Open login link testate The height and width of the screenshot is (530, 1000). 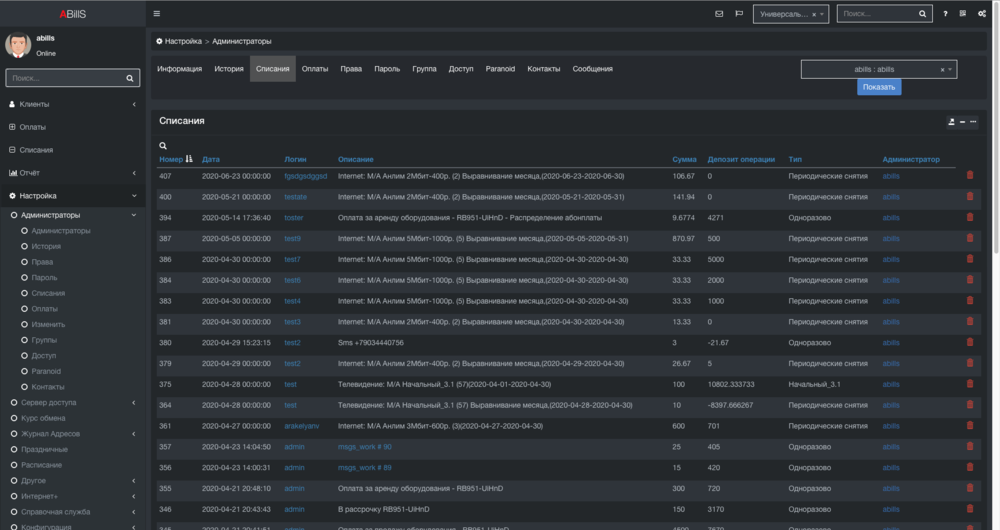click(295, 197)
